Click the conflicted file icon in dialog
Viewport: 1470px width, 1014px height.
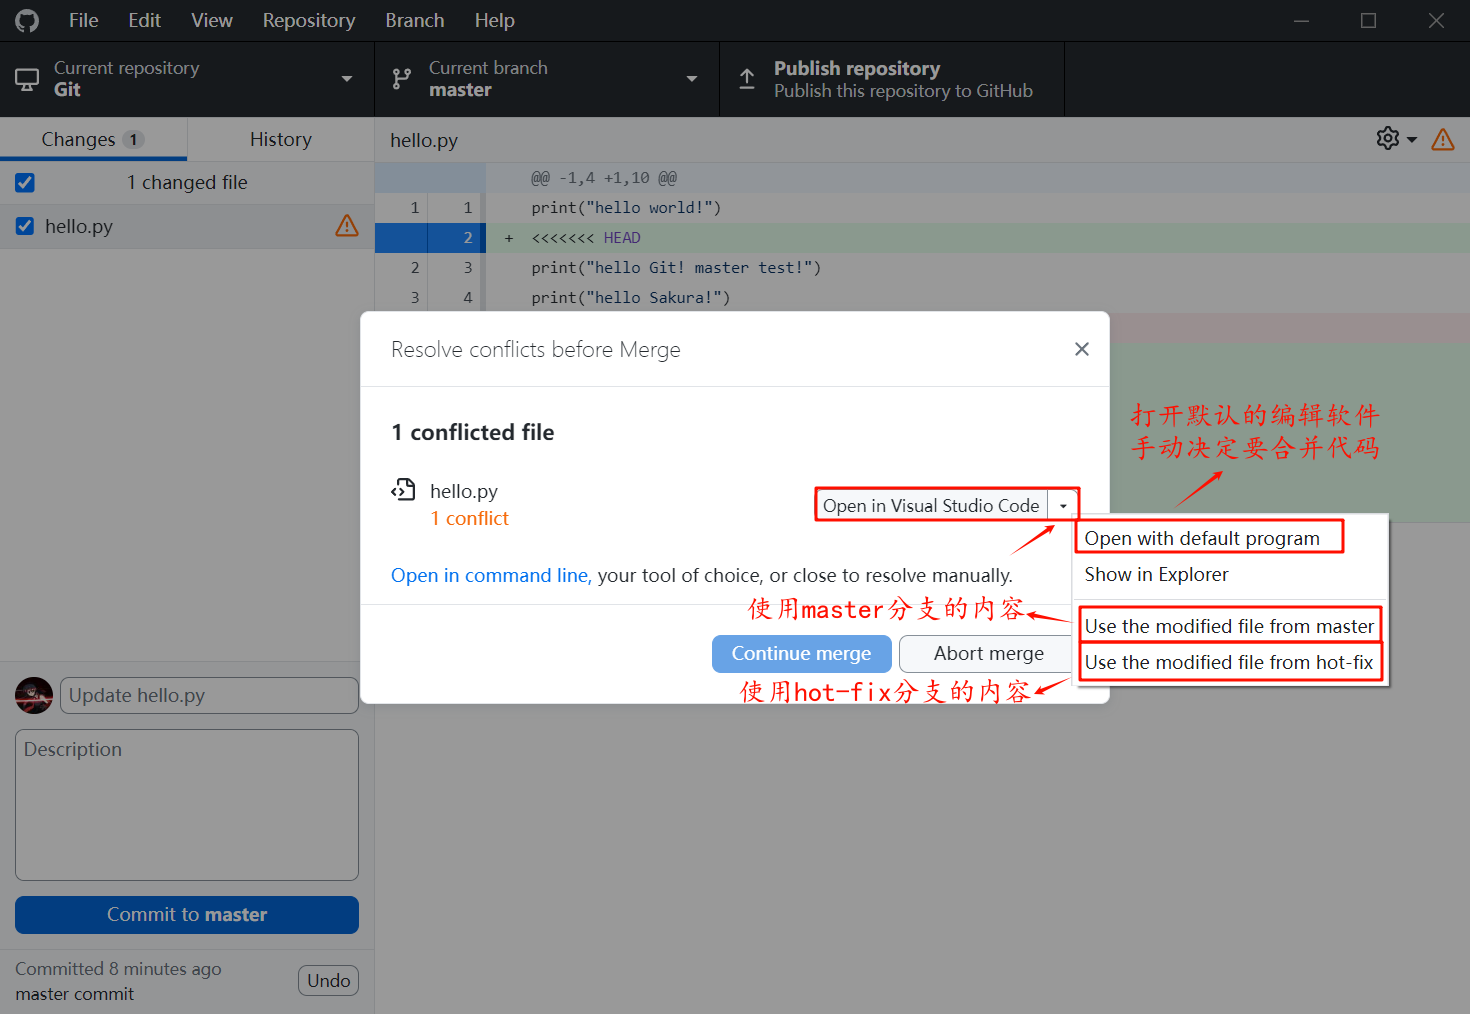(403, 490)
